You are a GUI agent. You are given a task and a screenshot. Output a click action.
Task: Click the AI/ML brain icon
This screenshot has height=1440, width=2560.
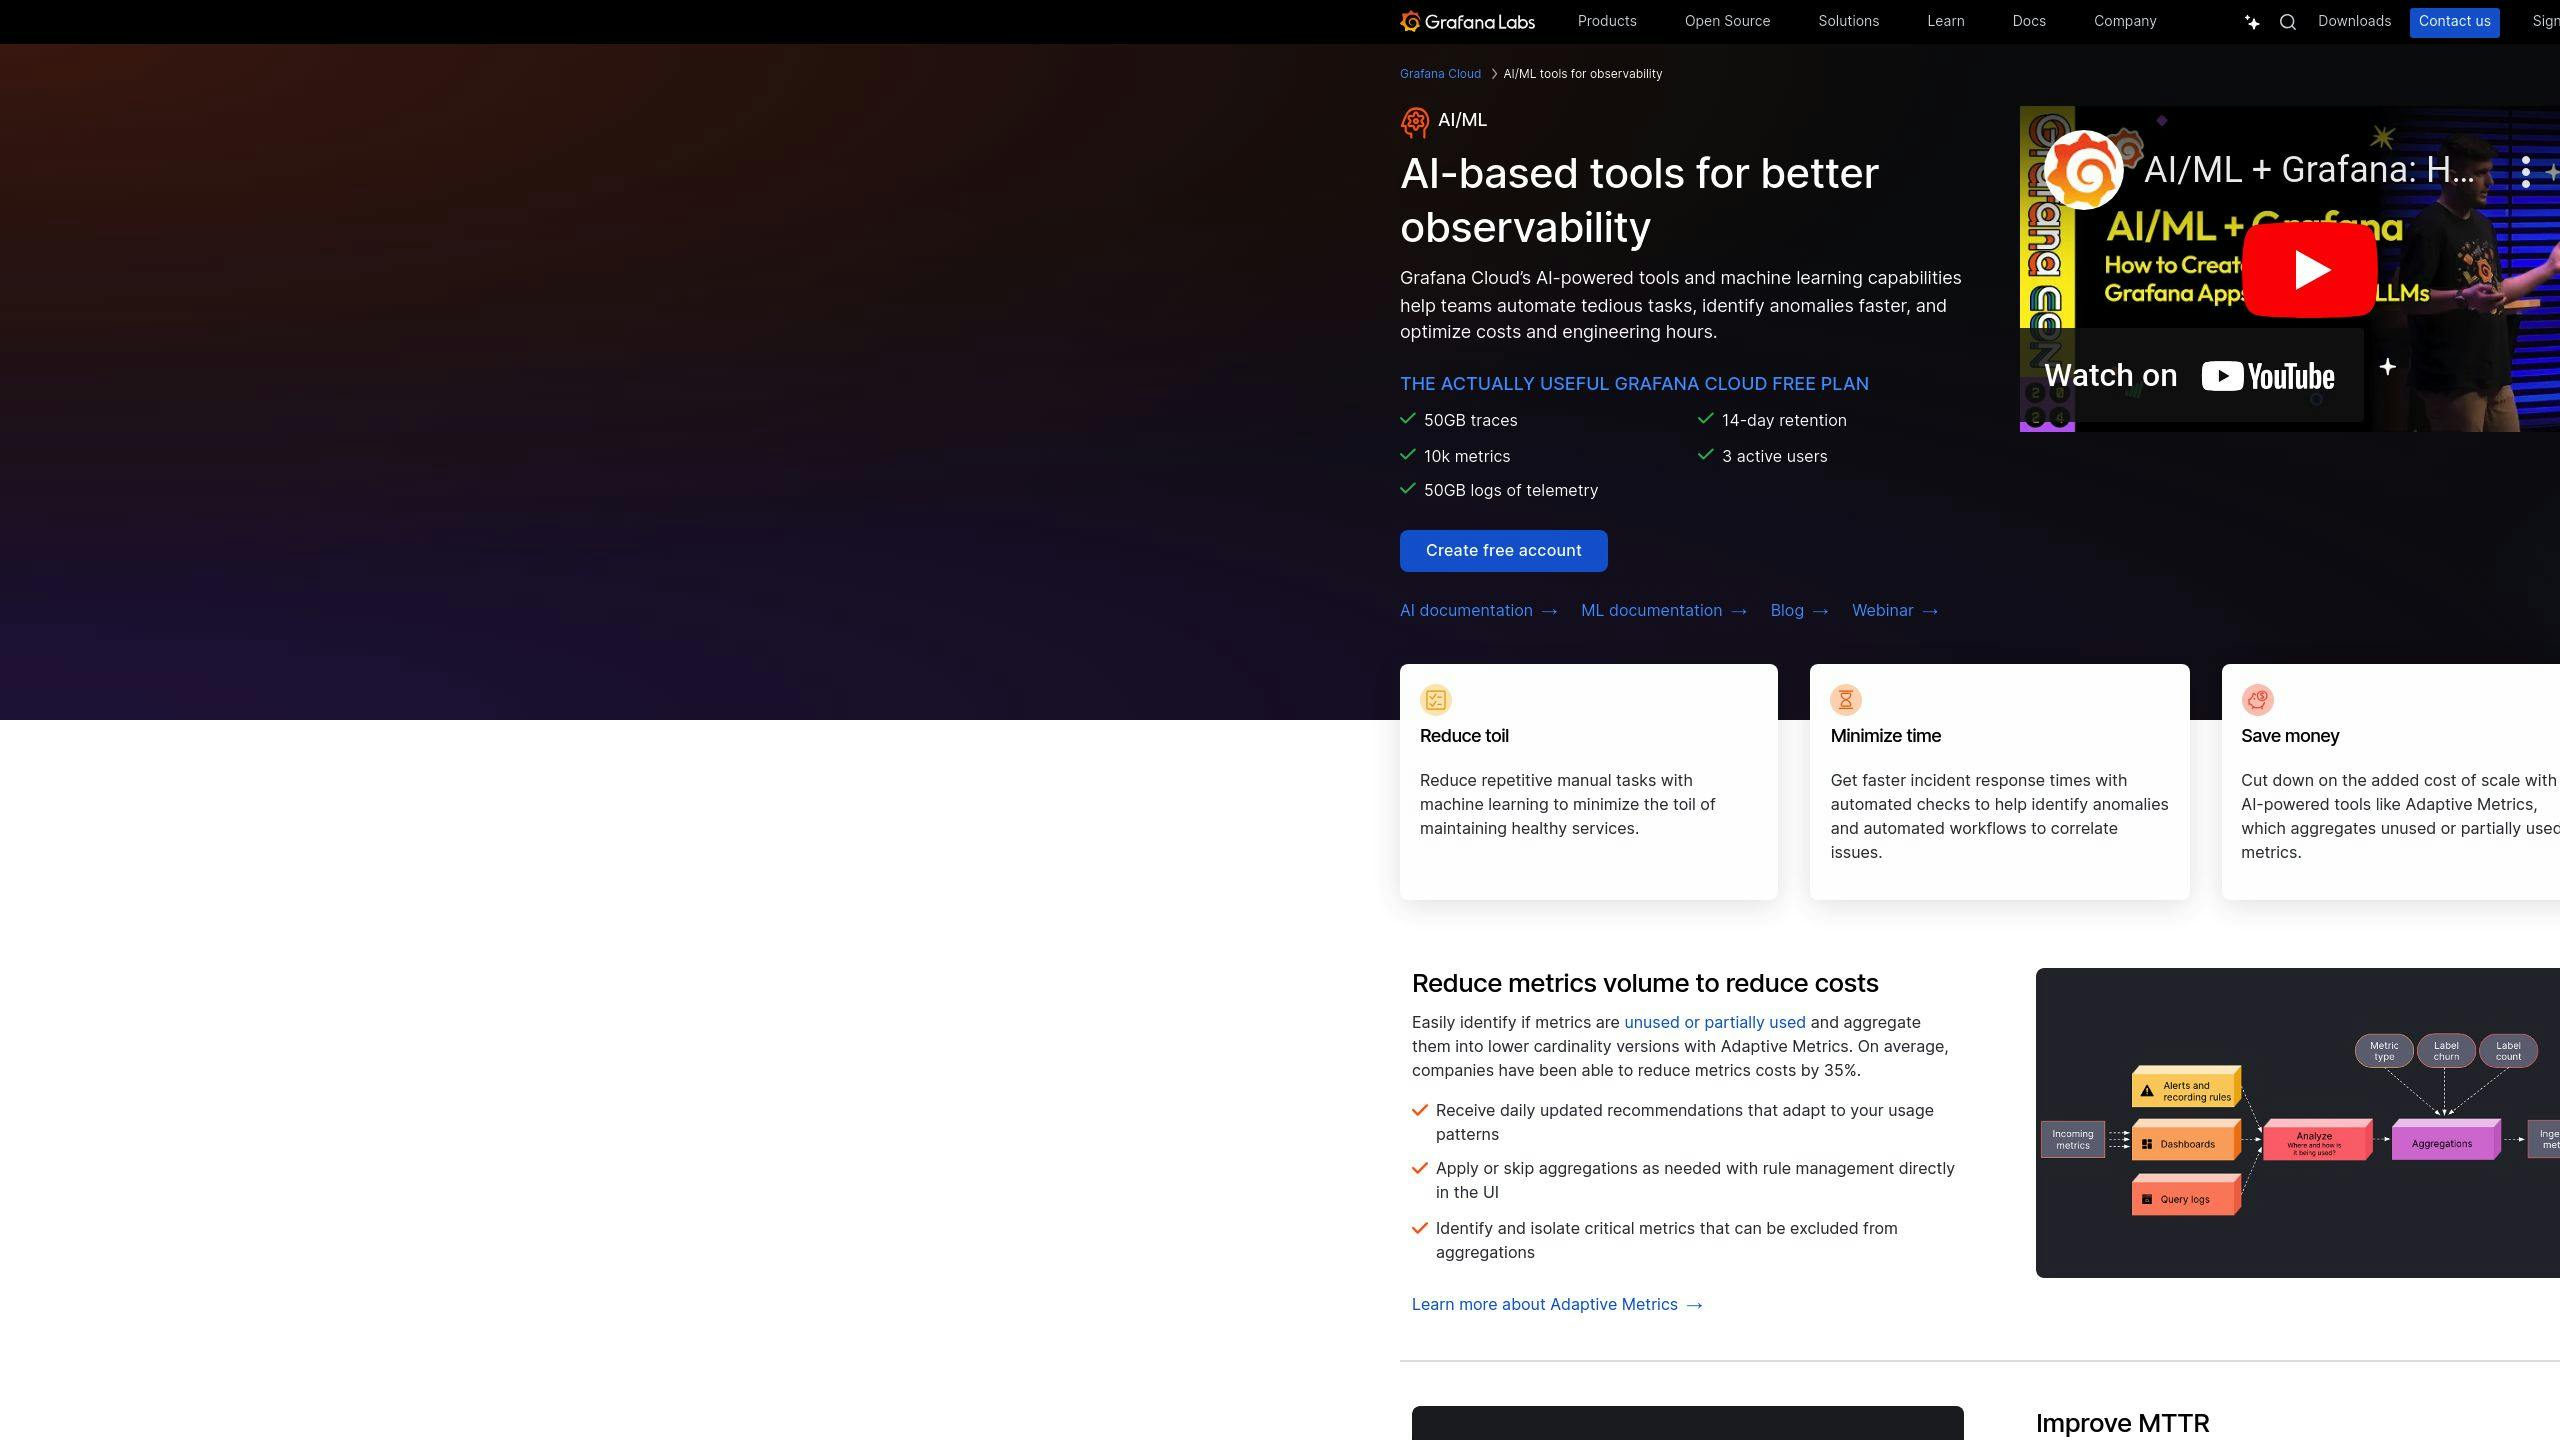coord(1414,122)
